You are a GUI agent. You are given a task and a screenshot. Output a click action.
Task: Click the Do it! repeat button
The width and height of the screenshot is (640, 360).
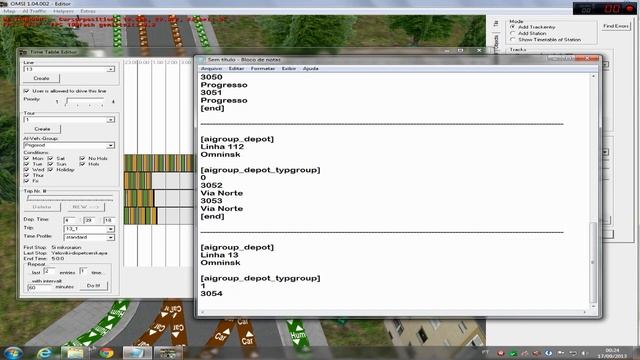(x=93, y=286)
